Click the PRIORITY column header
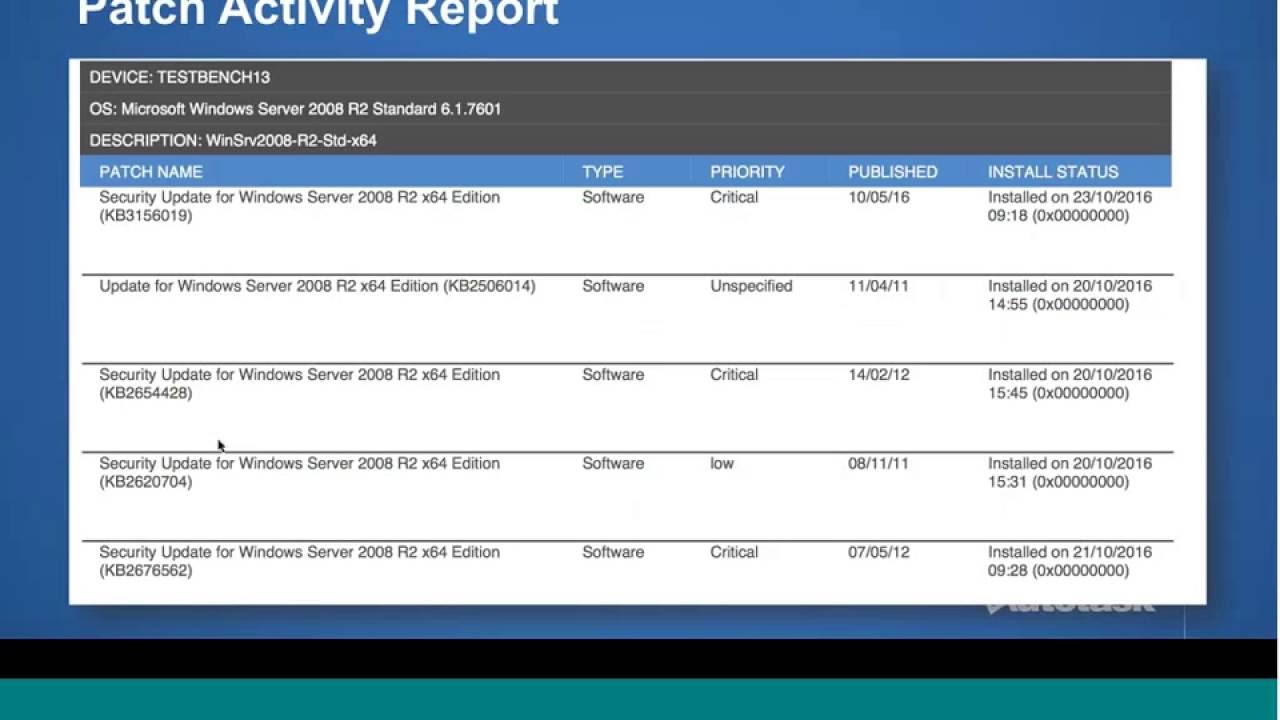 [x=747, y=172]
